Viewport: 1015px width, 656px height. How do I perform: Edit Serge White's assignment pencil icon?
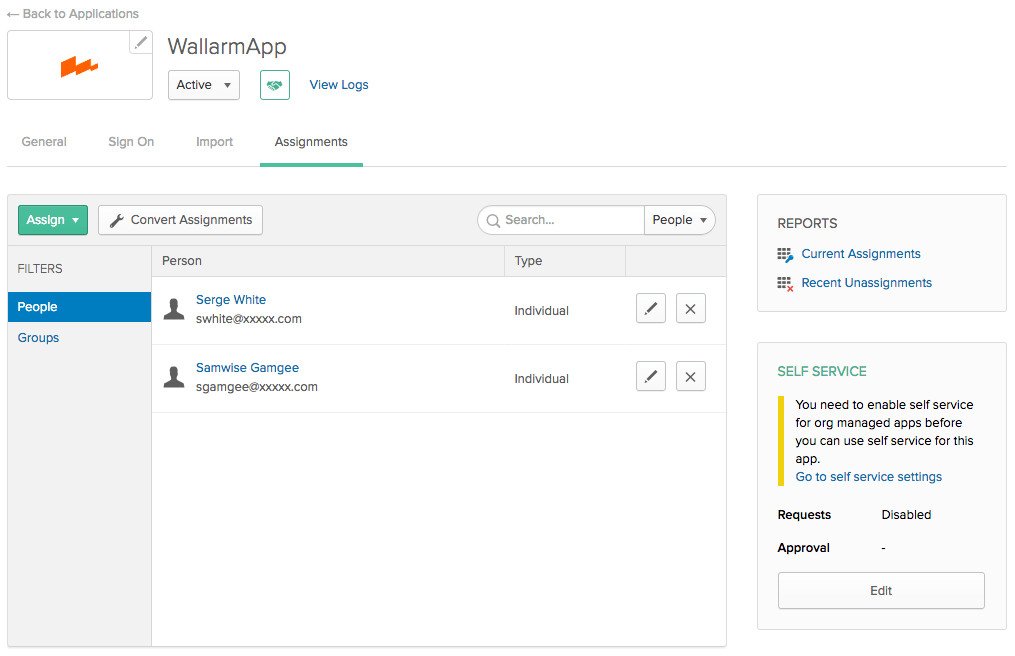pyautogui.click(x=651, y=308)
